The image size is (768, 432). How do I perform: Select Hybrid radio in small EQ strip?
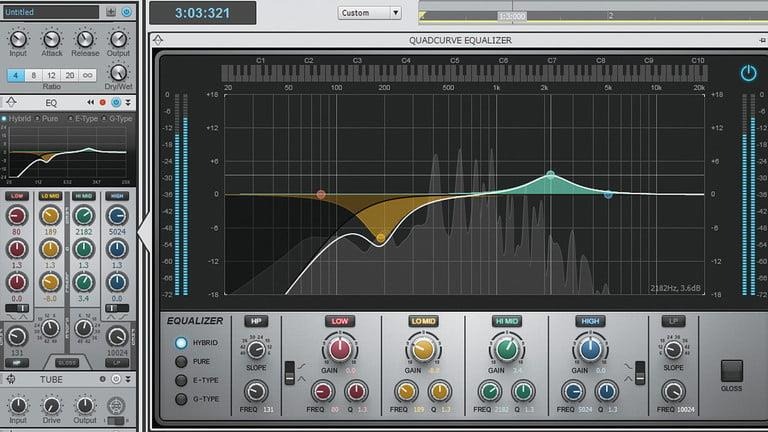4,119
